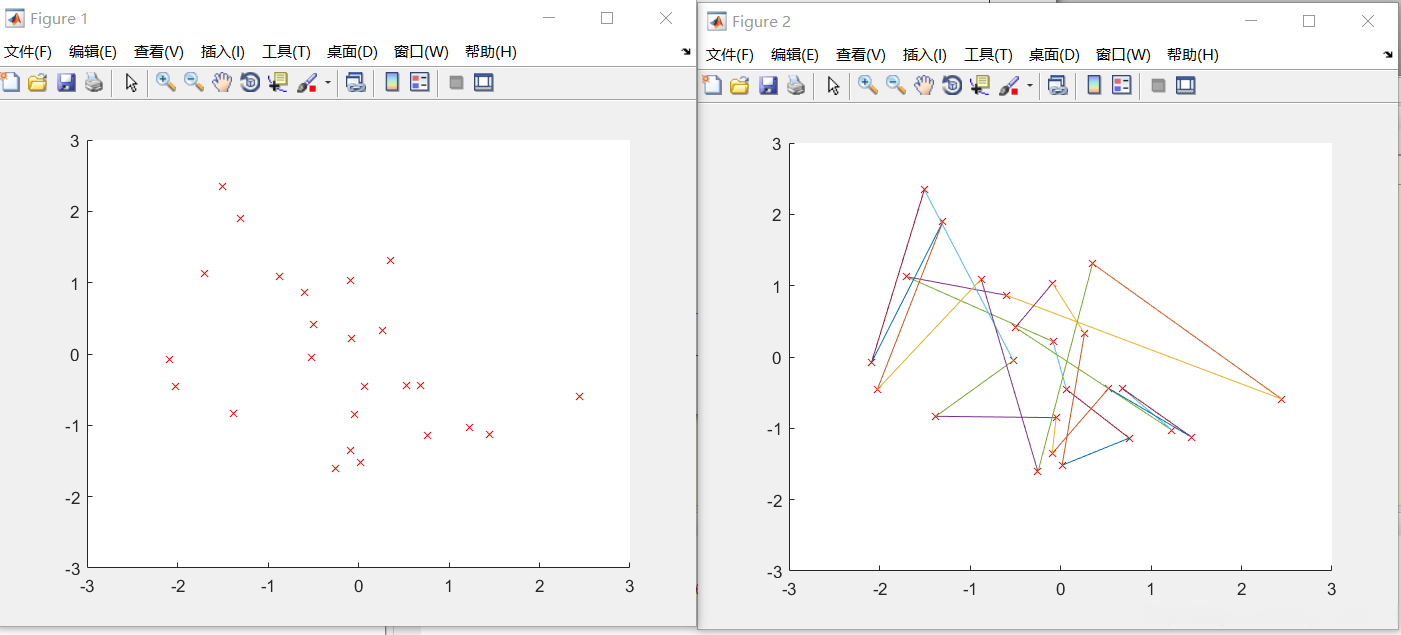Click MATLAB logo in Figure 2 title bar
The width and height of the screenshot is (1401, 635).
click(716, 21)
